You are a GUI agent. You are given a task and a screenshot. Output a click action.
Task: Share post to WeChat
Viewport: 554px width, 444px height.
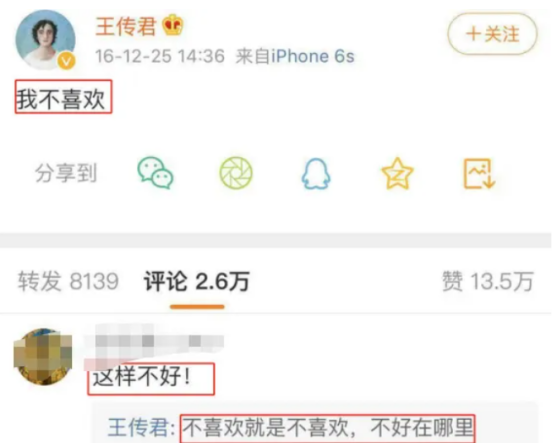click(x=155, y=173)
